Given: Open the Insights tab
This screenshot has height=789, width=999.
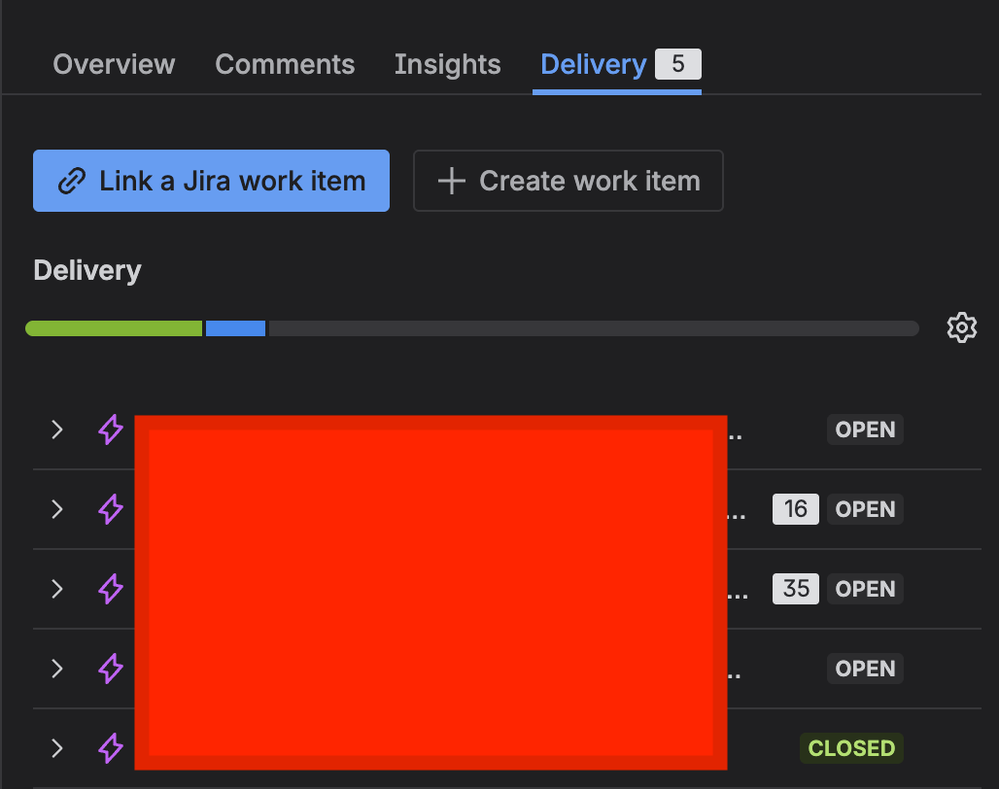Looking at the screenshot, I should (x=447, y=64).
